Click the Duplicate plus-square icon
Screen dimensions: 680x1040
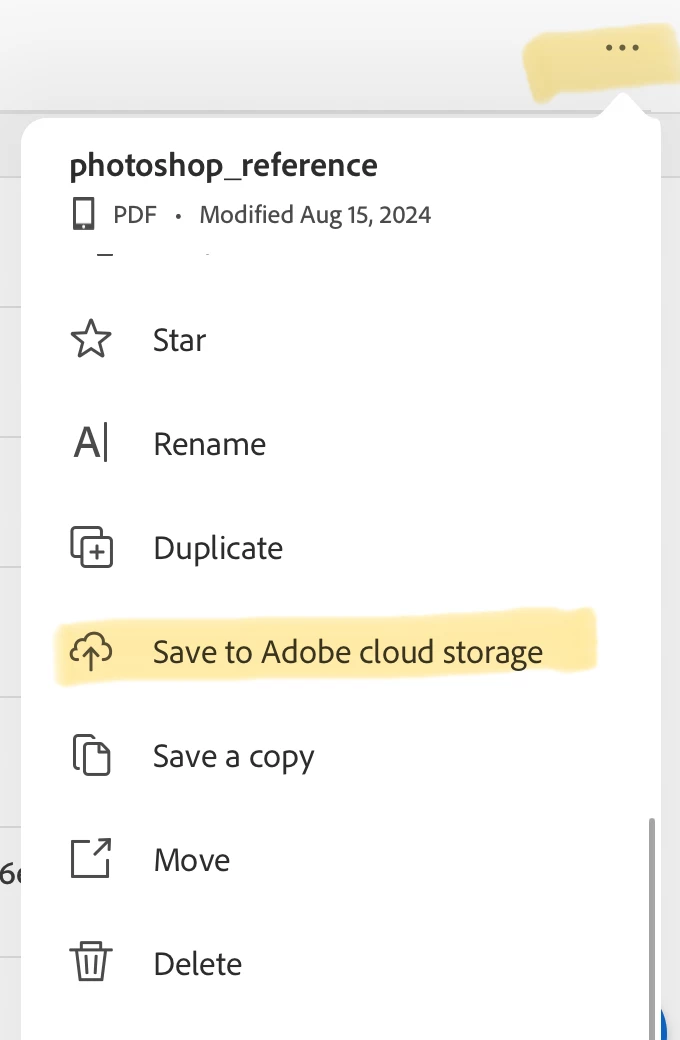pos(91,548)
